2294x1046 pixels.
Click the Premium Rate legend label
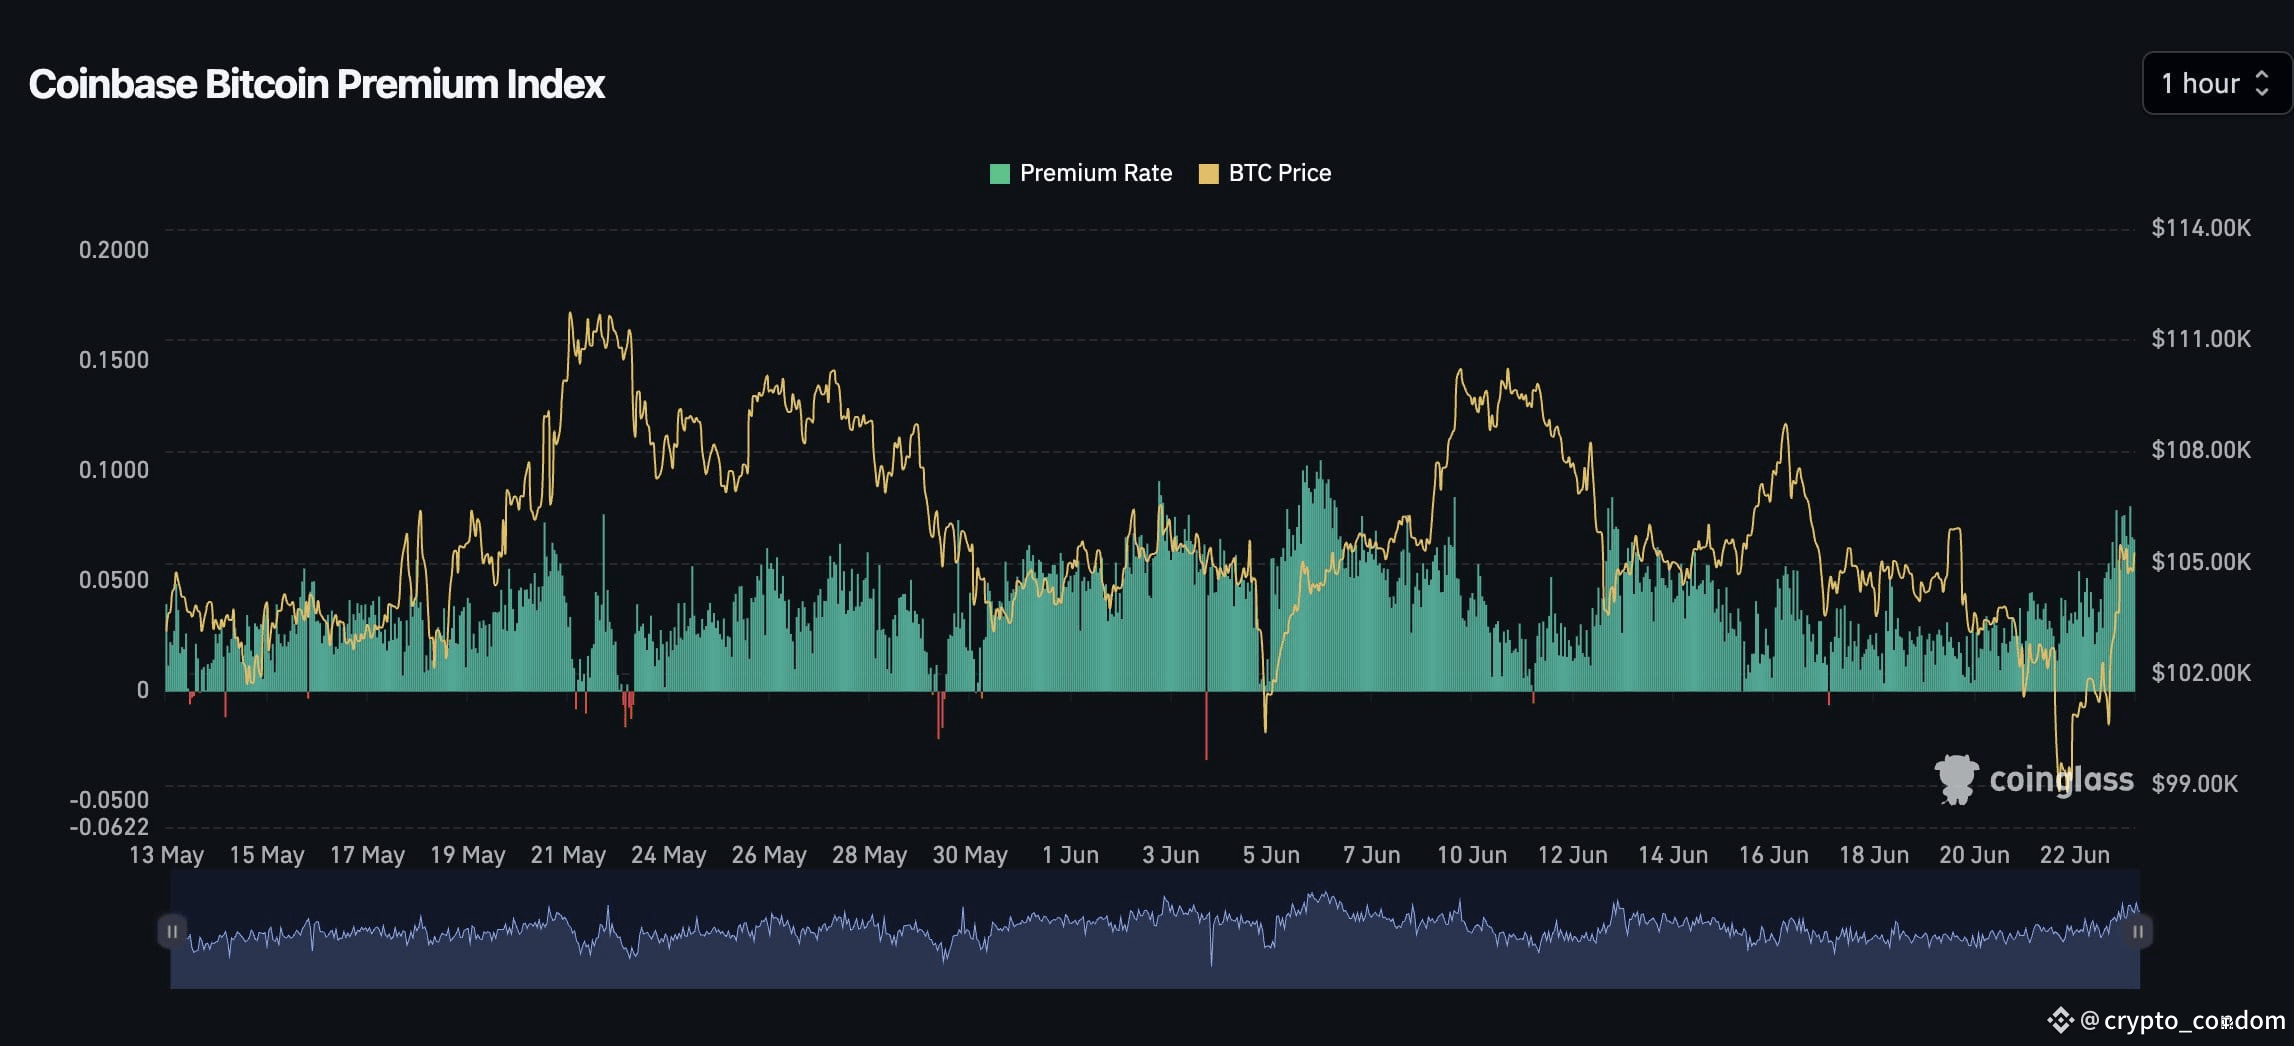[1096, 173]
